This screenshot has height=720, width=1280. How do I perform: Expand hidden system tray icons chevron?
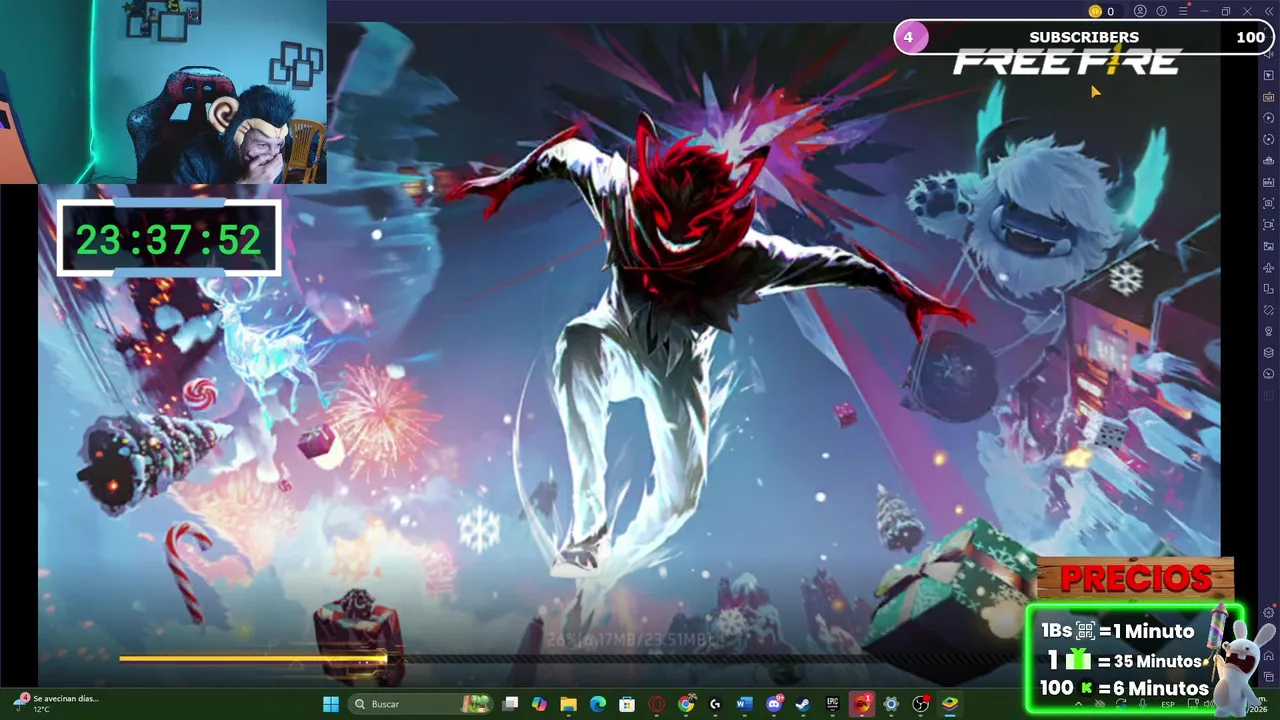(1078, 704)
